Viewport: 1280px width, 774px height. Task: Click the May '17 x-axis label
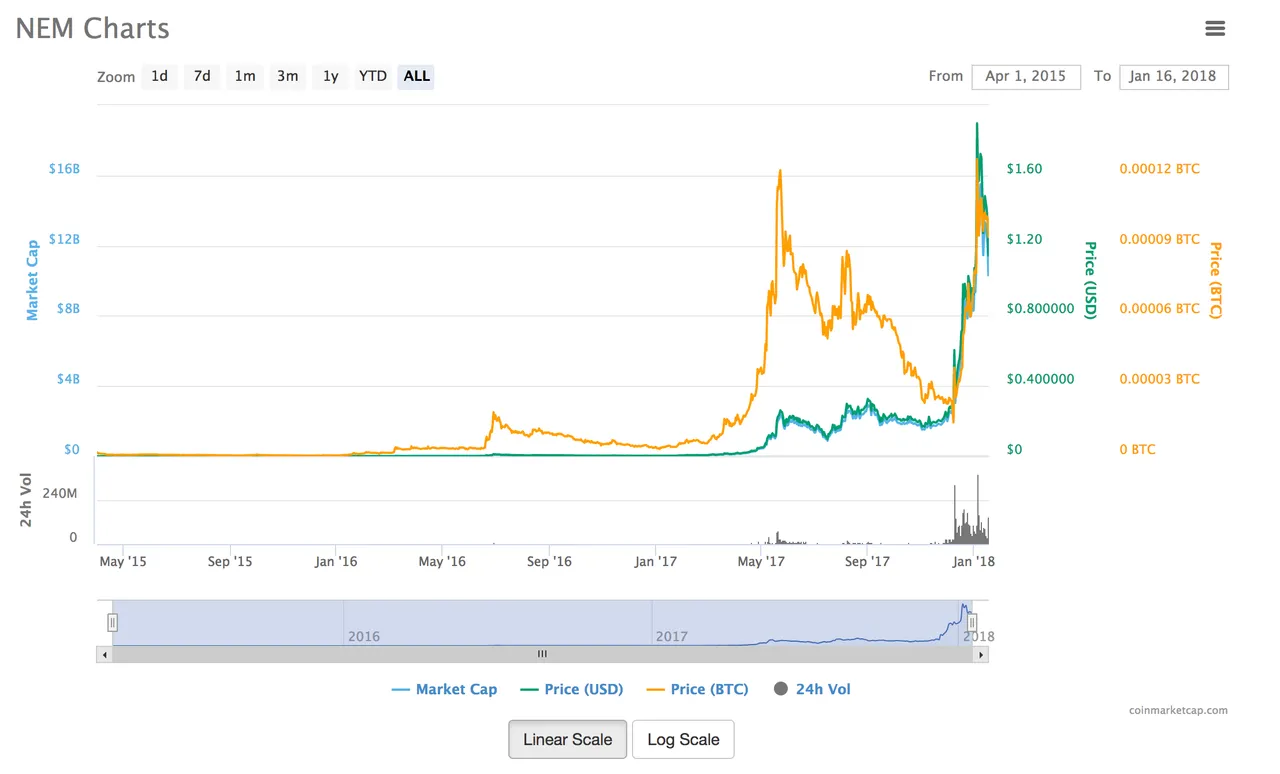(761, 561)
